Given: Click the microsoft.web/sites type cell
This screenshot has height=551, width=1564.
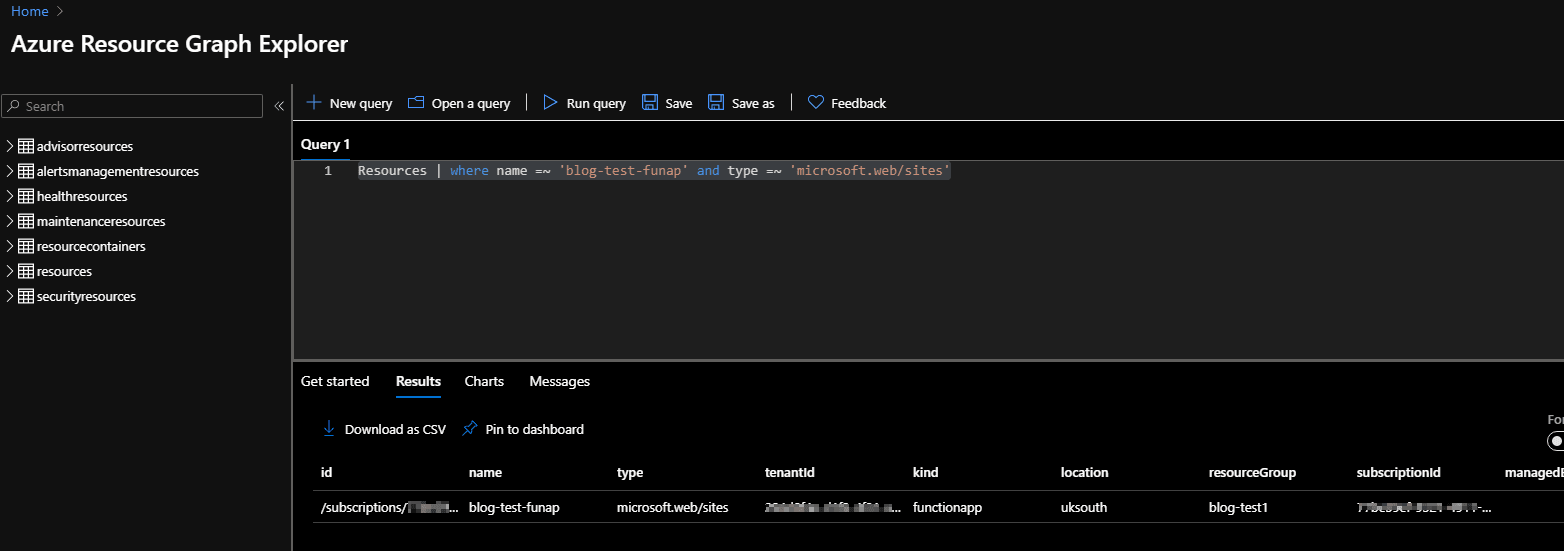Looking at the screenshot, I should point(673,507).
